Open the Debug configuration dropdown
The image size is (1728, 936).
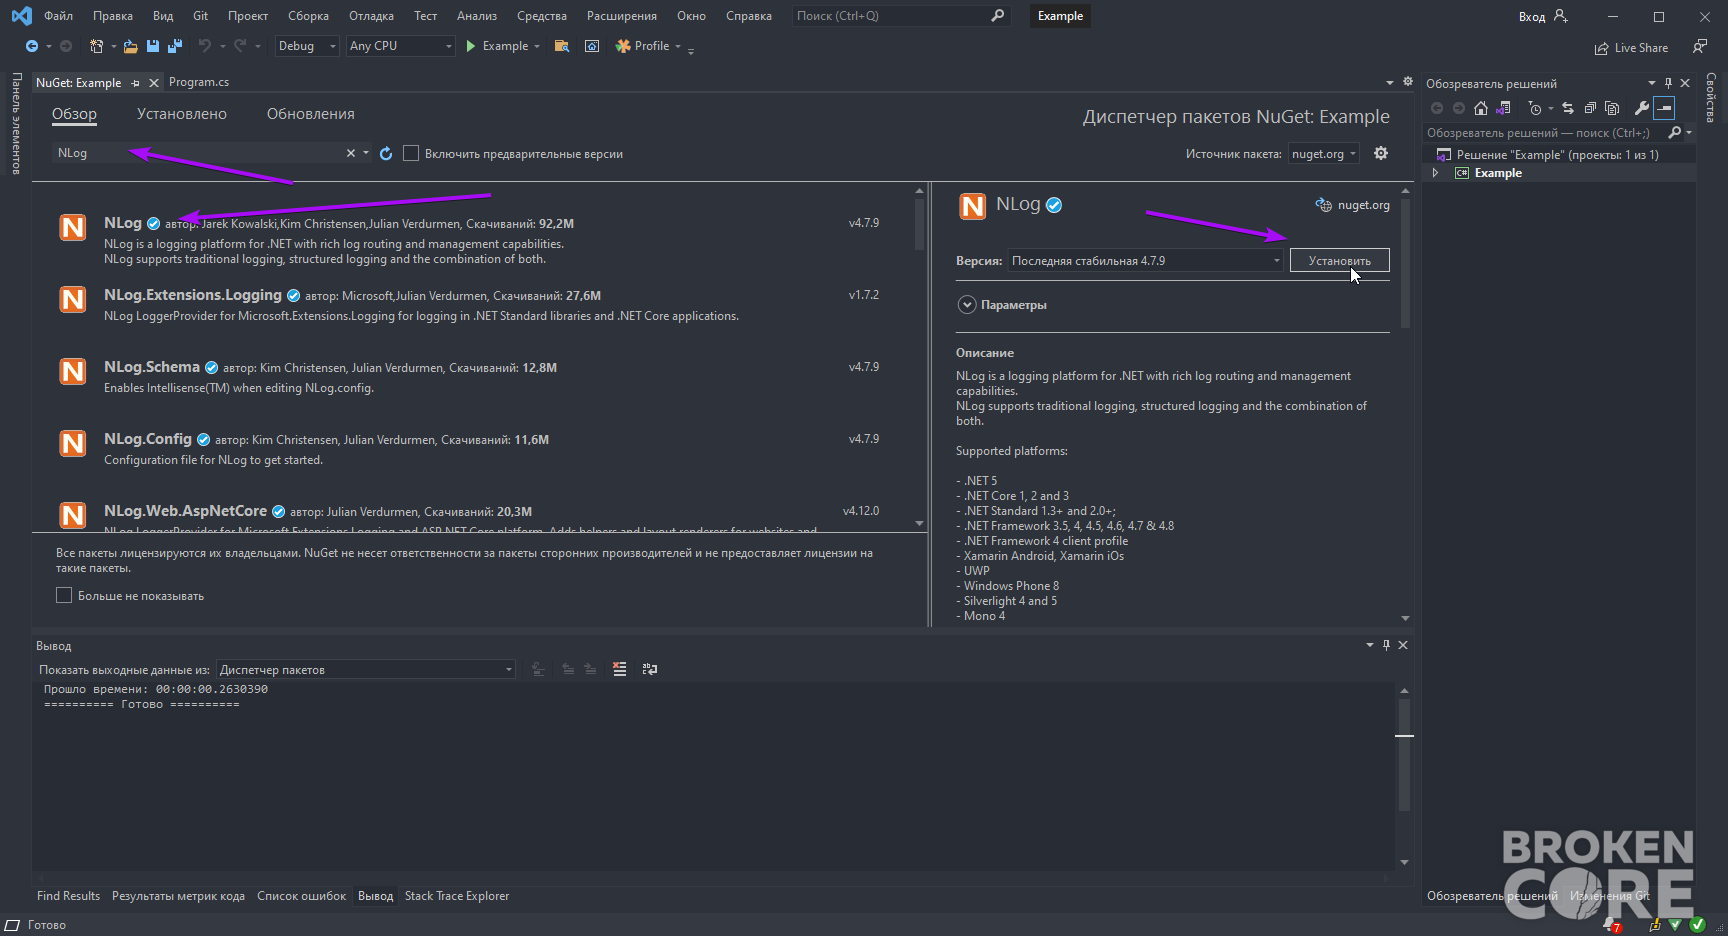click(307, 46)
